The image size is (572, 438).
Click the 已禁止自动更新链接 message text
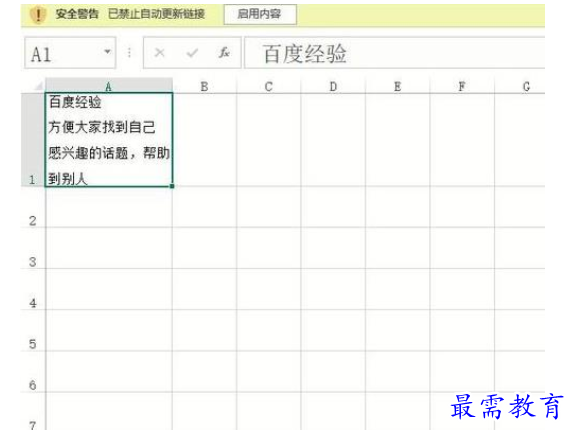tap(156, 15)
